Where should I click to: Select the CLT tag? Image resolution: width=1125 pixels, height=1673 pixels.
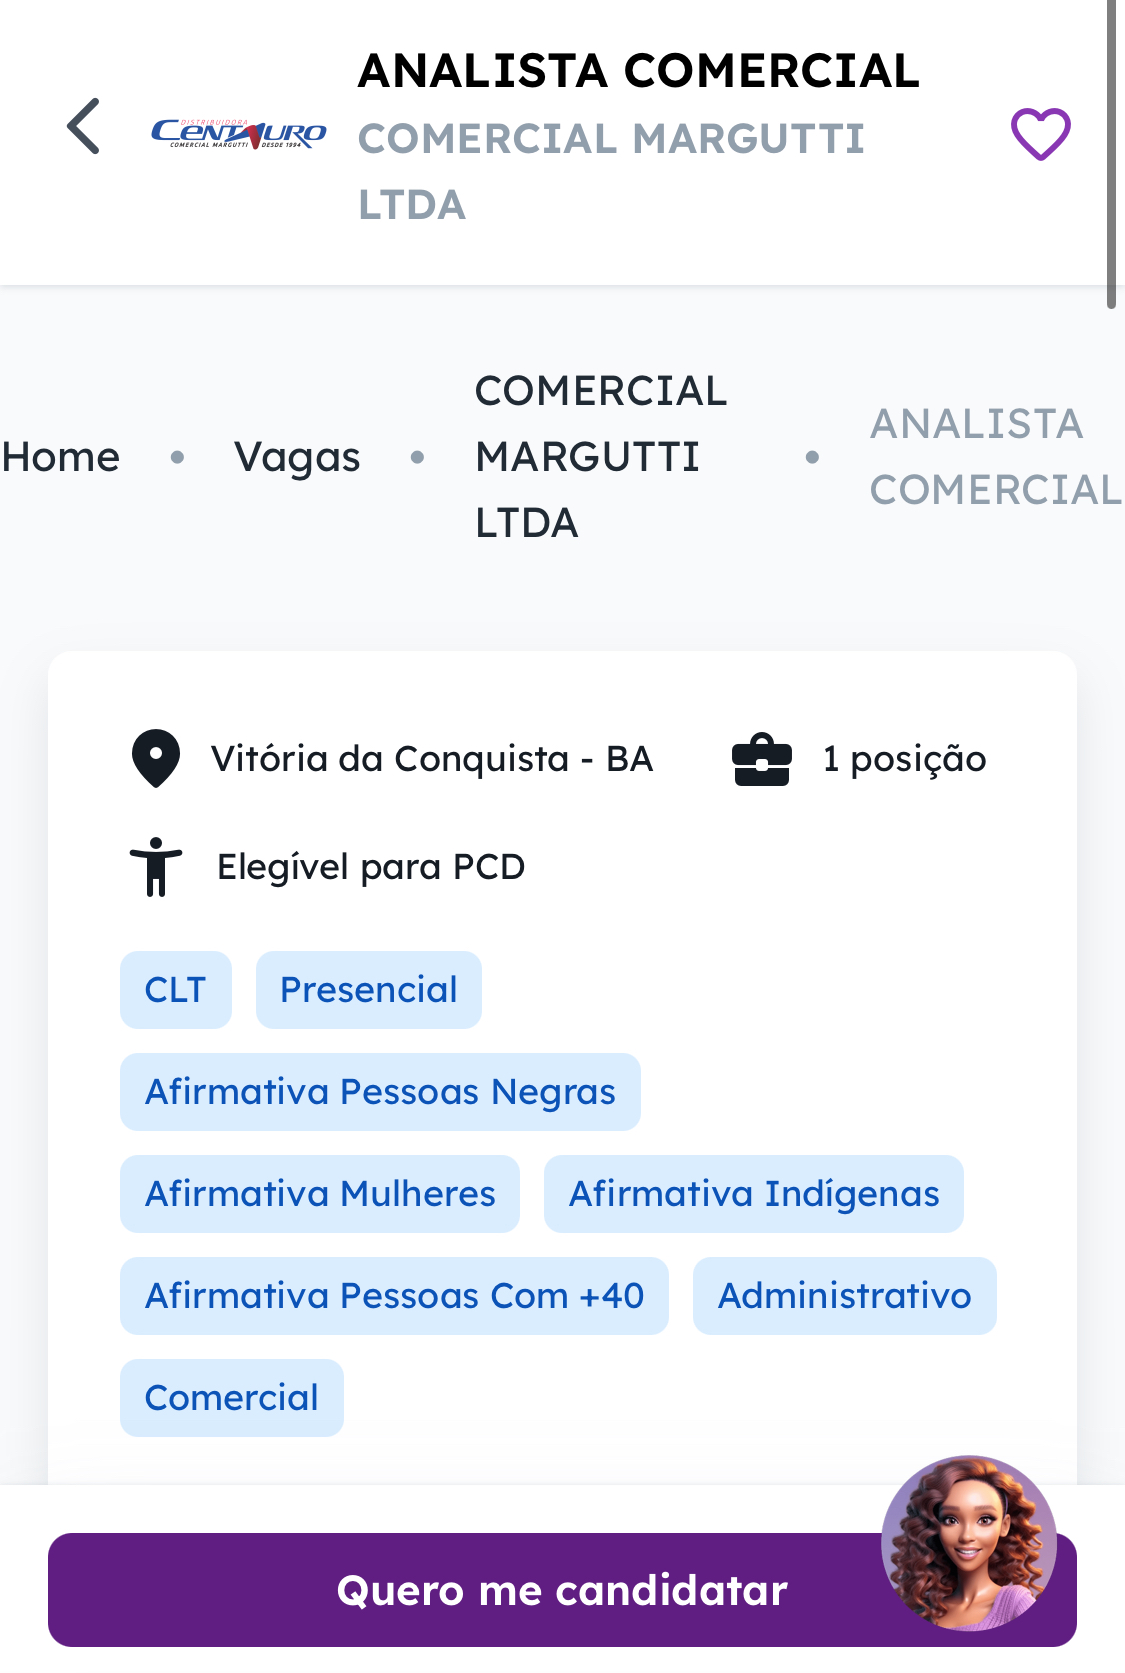176,990
